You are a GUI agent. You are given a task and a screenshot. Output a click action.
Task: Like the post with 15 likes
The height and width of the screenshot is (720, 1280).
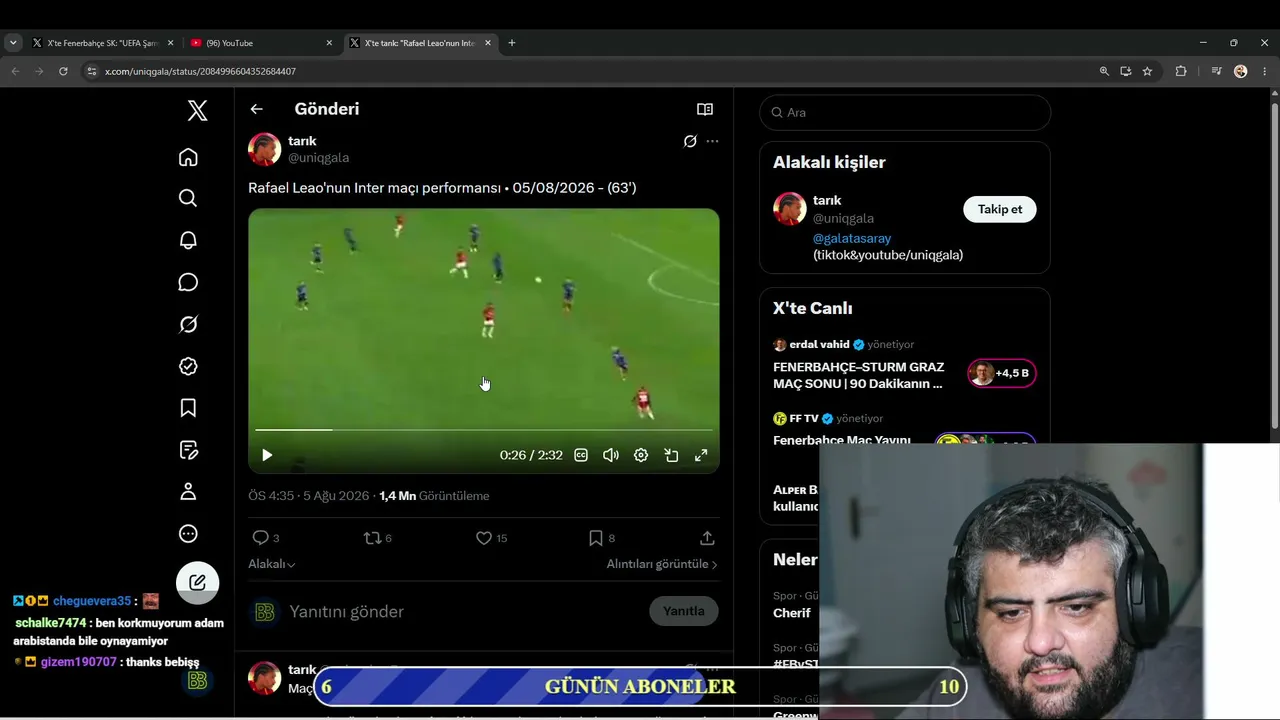[x=491, y=538]
